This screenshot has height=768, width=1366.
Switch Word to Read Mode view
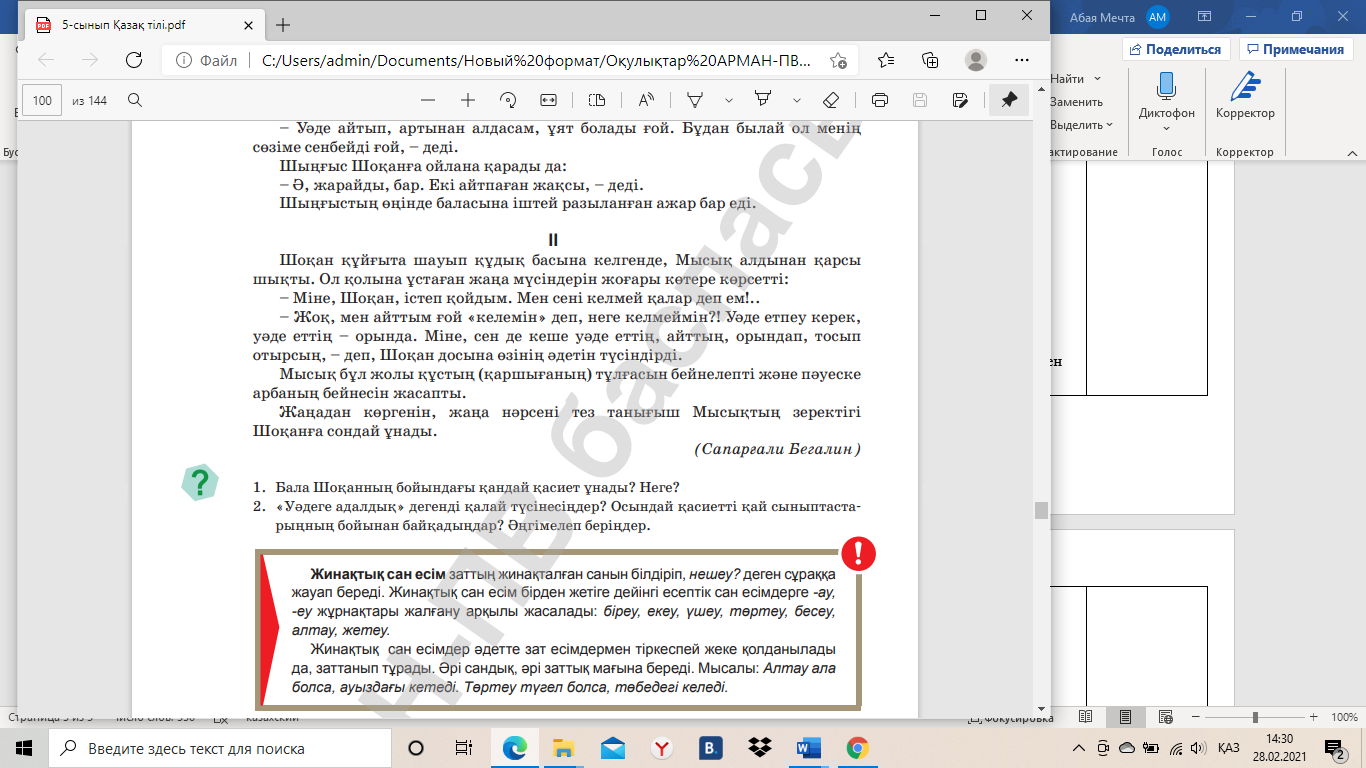(1086, 717)
